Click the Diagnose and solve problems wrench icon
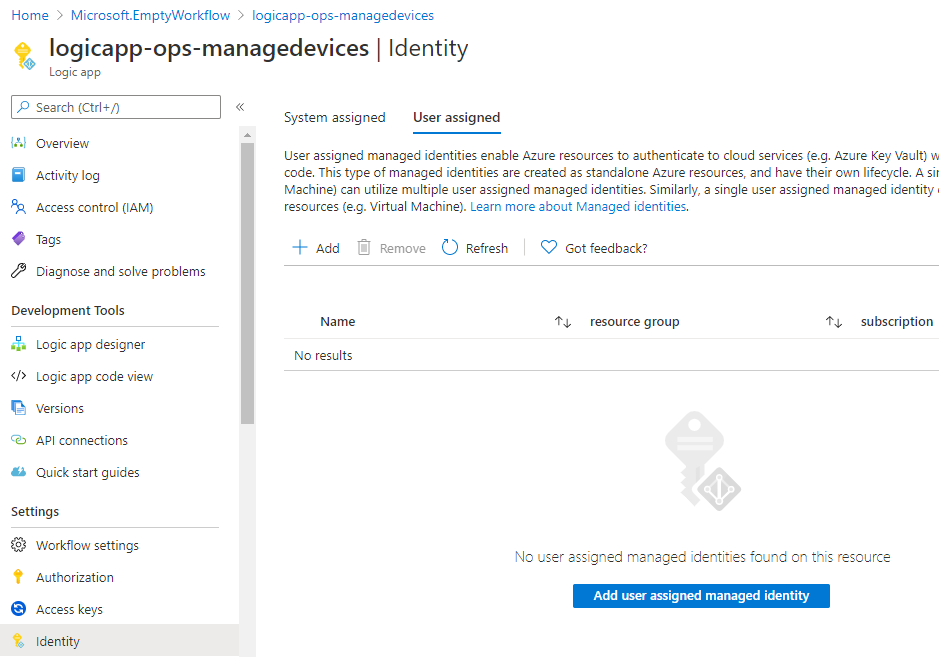Image resolution: width=939 pixels, height=657 pixels. pyautogui.click(x=19, y=271)
